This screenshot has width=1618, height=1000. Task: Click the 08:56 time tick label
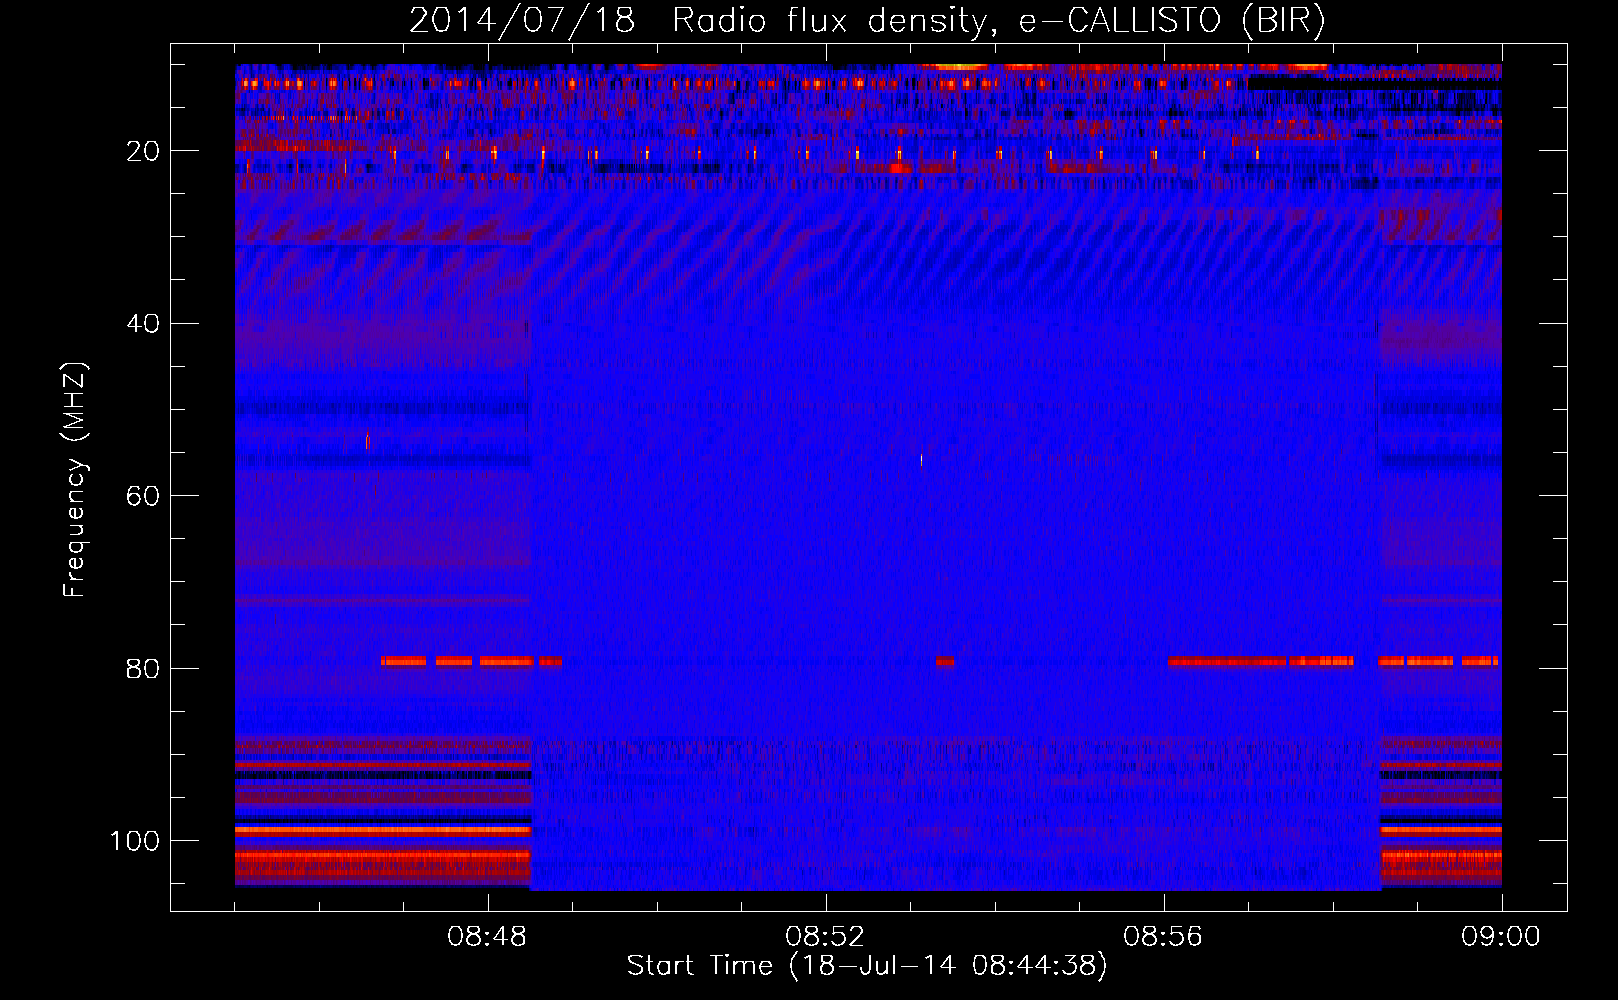click(x=1163, y=937)
